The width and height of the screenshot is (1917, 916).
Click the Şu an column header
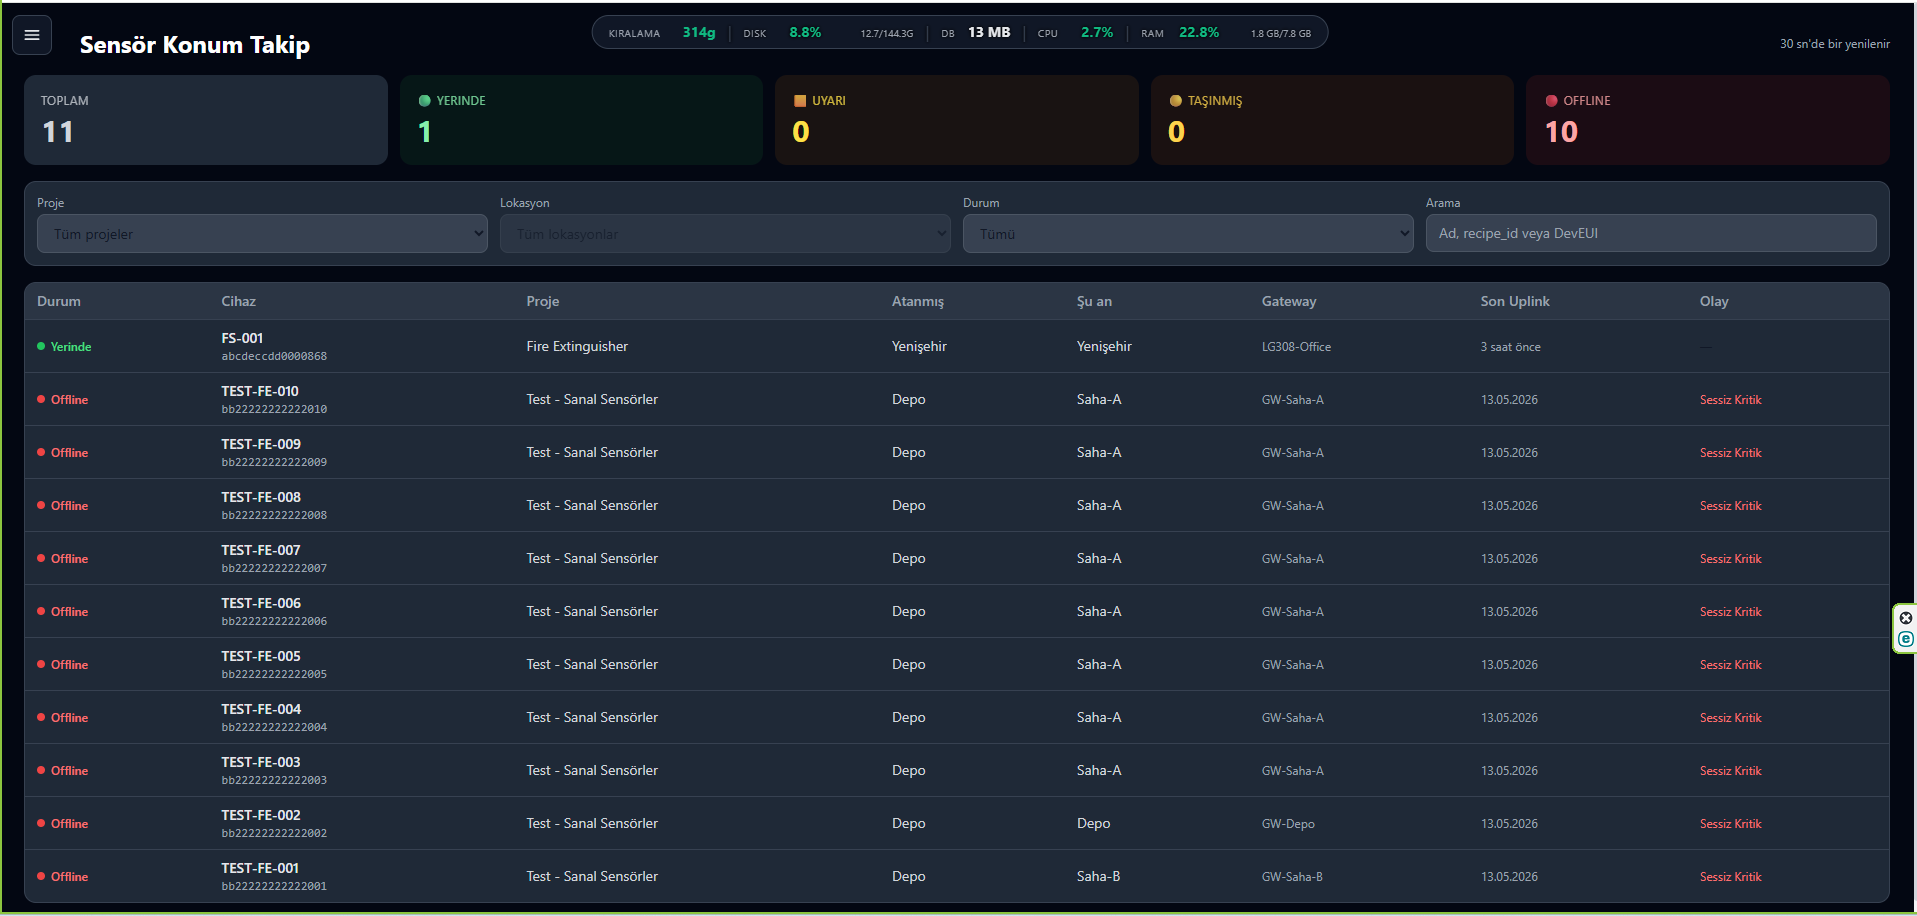pyautogui.click(x=1094, y=301)
